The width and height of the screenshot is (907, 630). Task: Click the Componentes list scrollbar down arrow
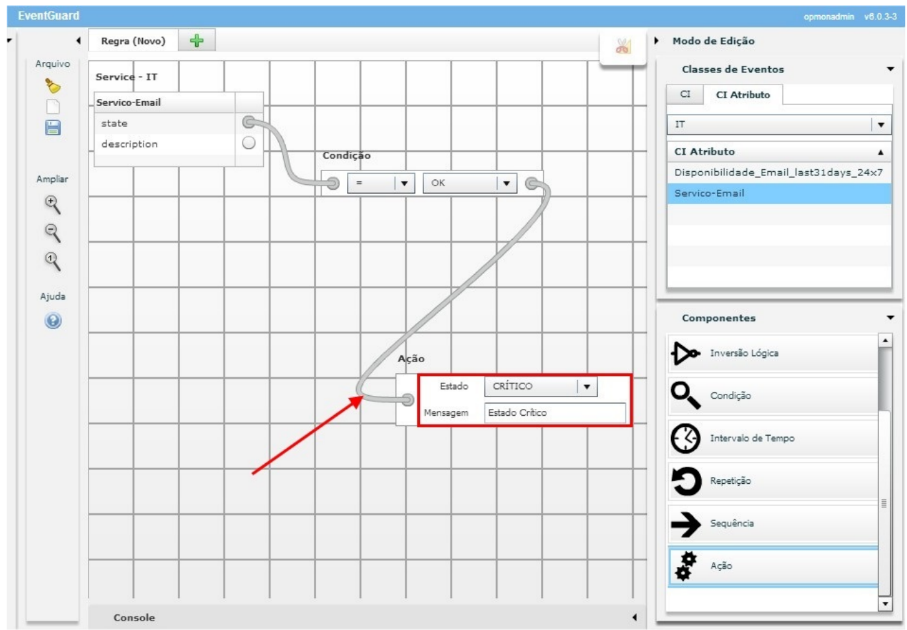(884, 604)
